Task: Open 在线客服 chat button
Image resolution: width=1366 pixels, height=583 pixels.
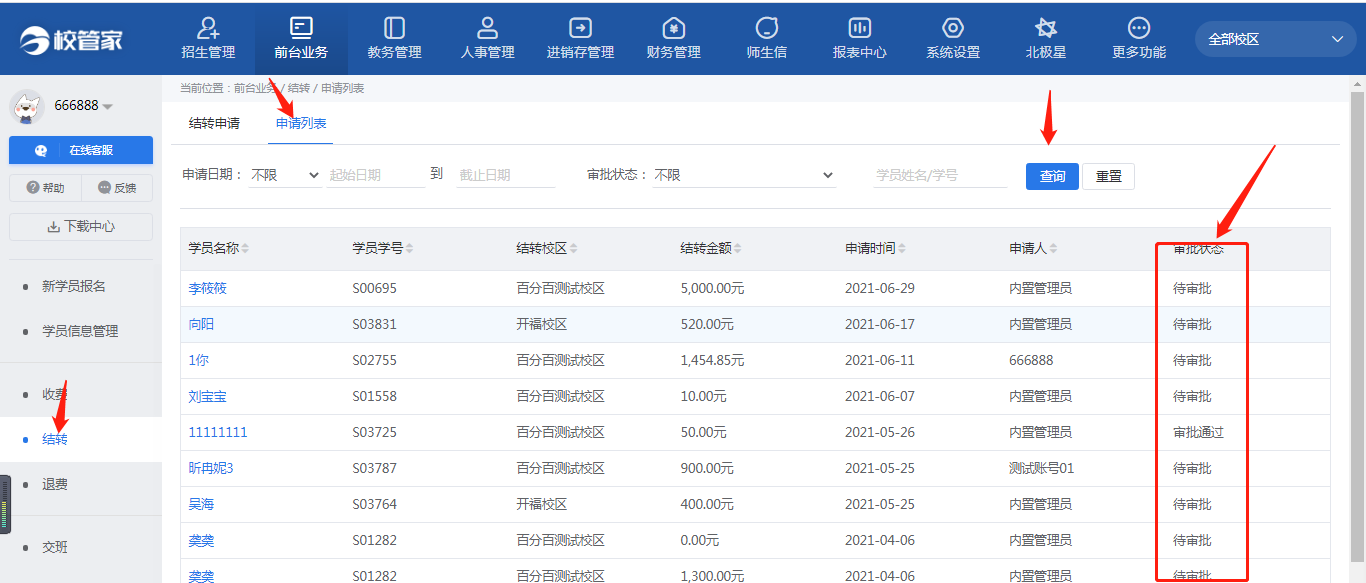Action: [81, 150]
